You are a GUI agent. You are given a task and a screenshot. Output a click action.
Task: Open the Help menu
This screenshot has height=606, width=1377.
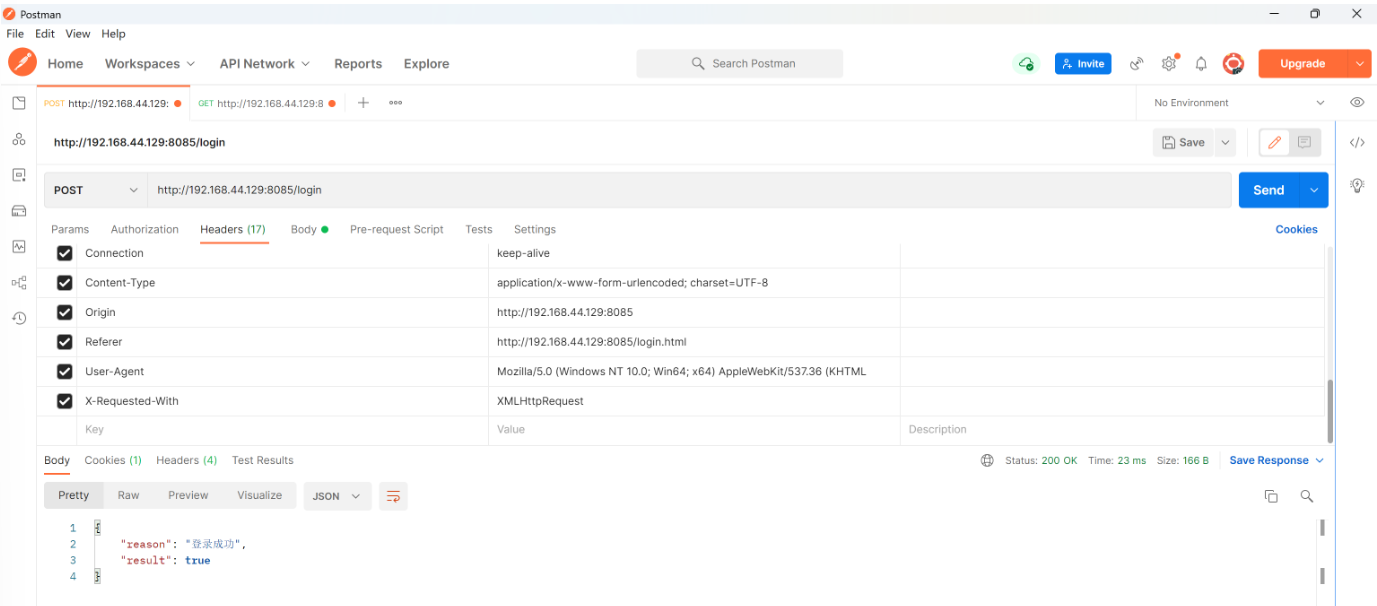(x=114, y=34)
